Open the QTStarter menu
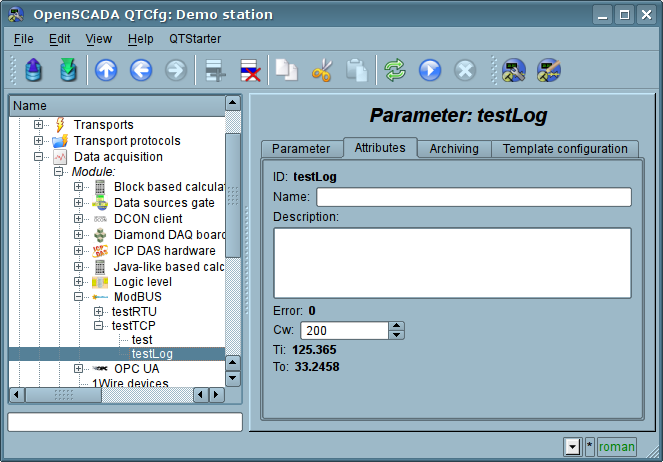The width and height of the screenshot is (663, 462). point(195,38)
